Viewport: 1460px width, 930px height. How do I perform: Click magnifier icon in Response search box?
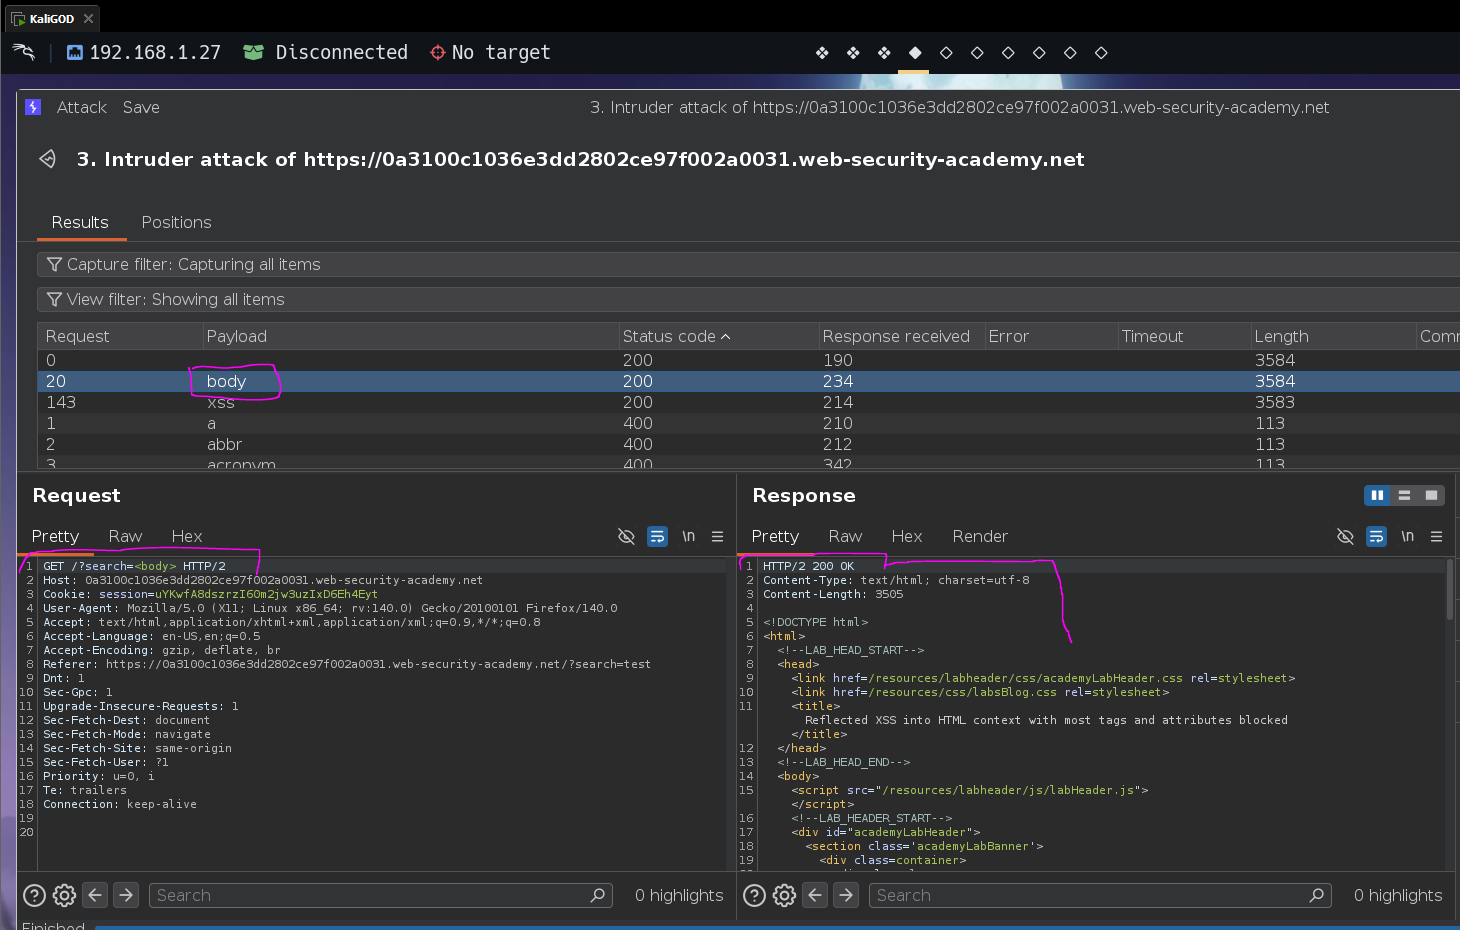click(1317, 895)
